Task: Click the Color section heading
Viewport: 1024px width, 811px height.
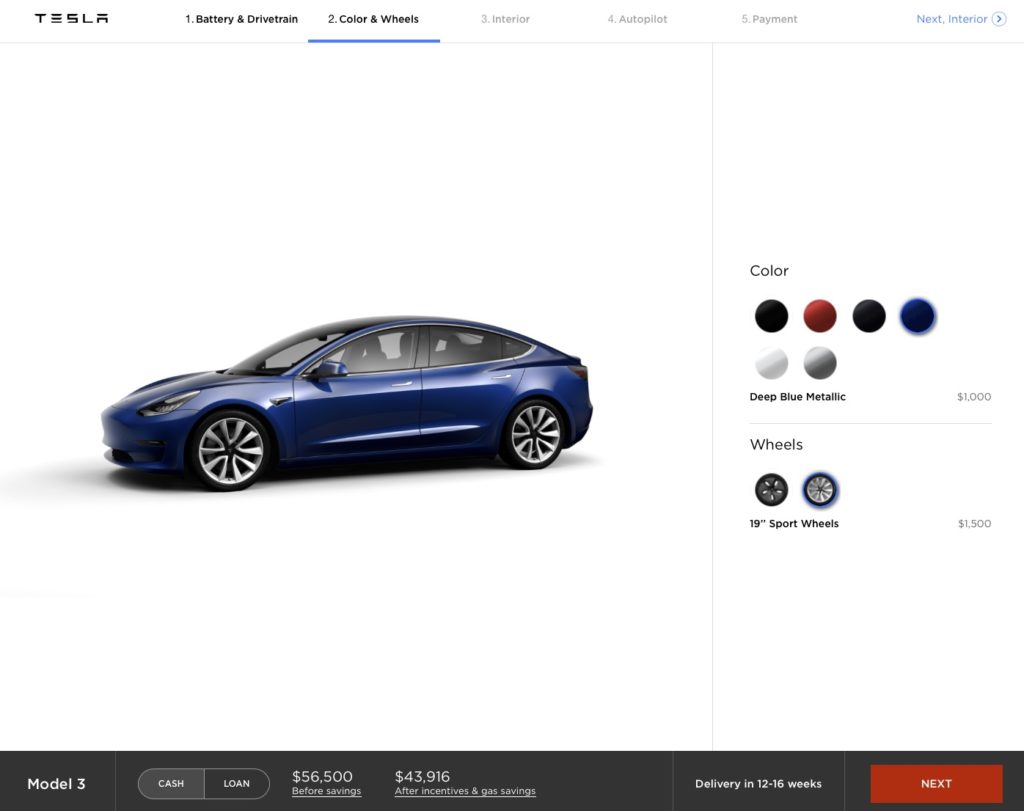Action: [769, 270]
